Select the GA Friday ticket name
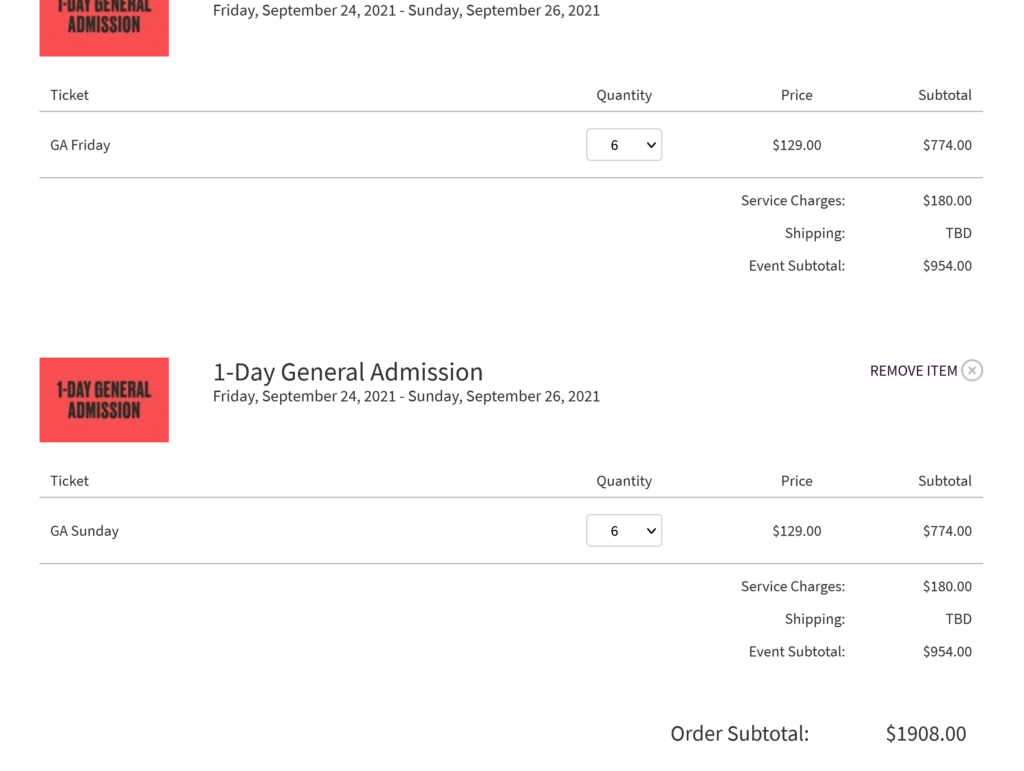 [80, 145]
